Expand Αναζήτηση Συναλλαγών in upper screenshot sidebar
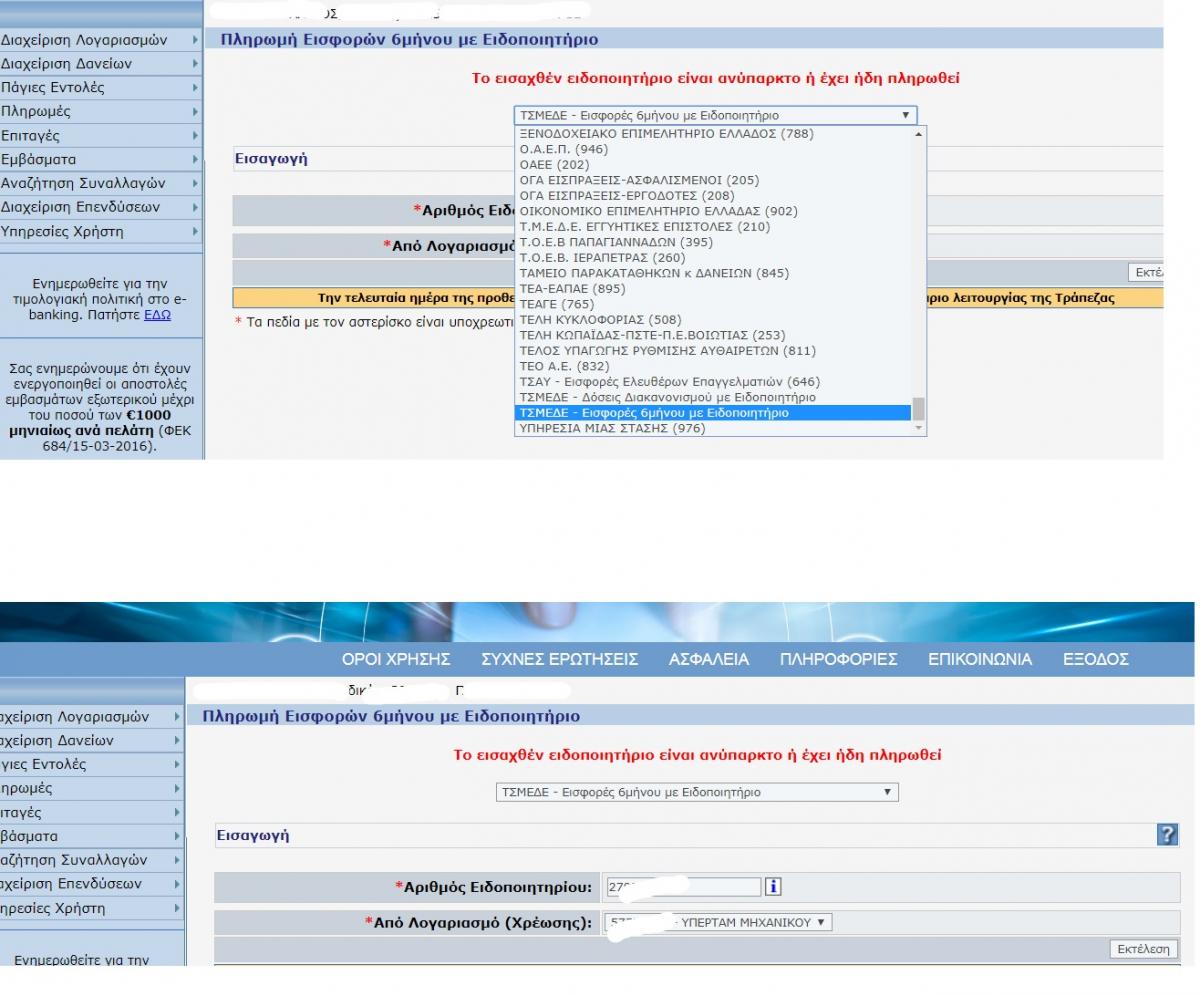1200x996 pixels. click(x=100, y=184)
